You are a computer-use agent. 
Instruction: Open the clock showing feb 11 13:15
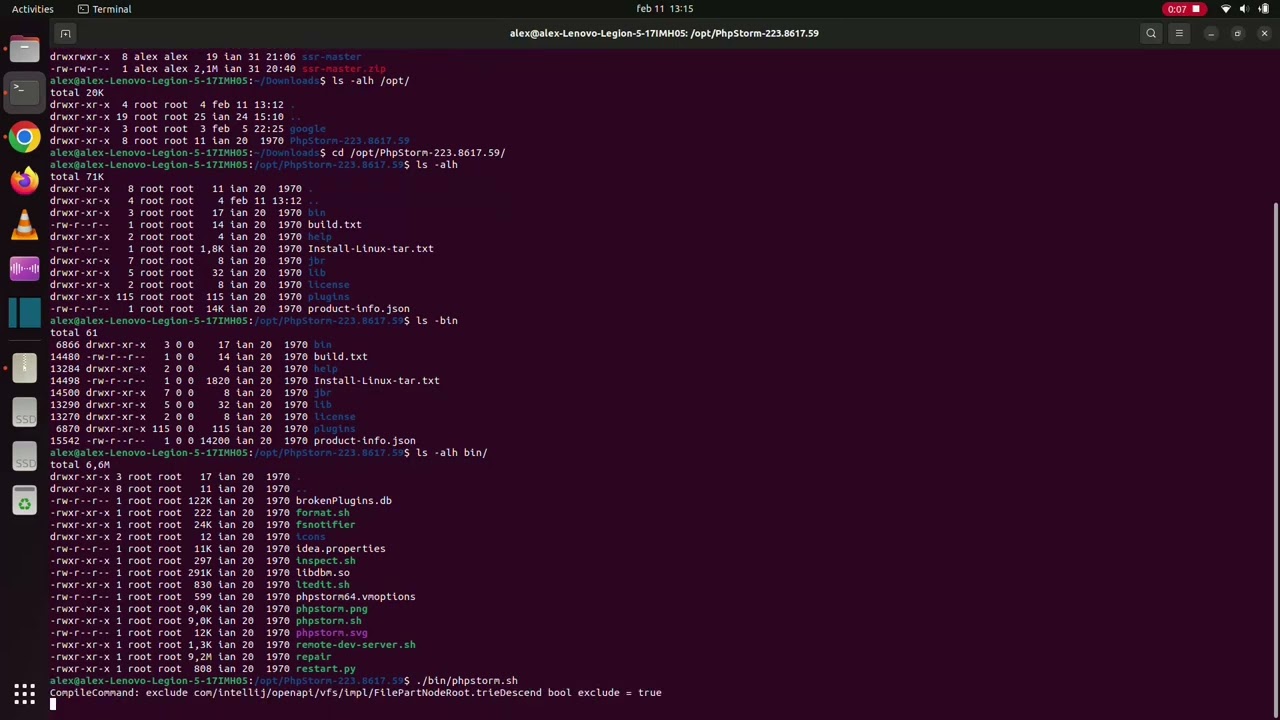pyautogui.click(x=665, y=9)
